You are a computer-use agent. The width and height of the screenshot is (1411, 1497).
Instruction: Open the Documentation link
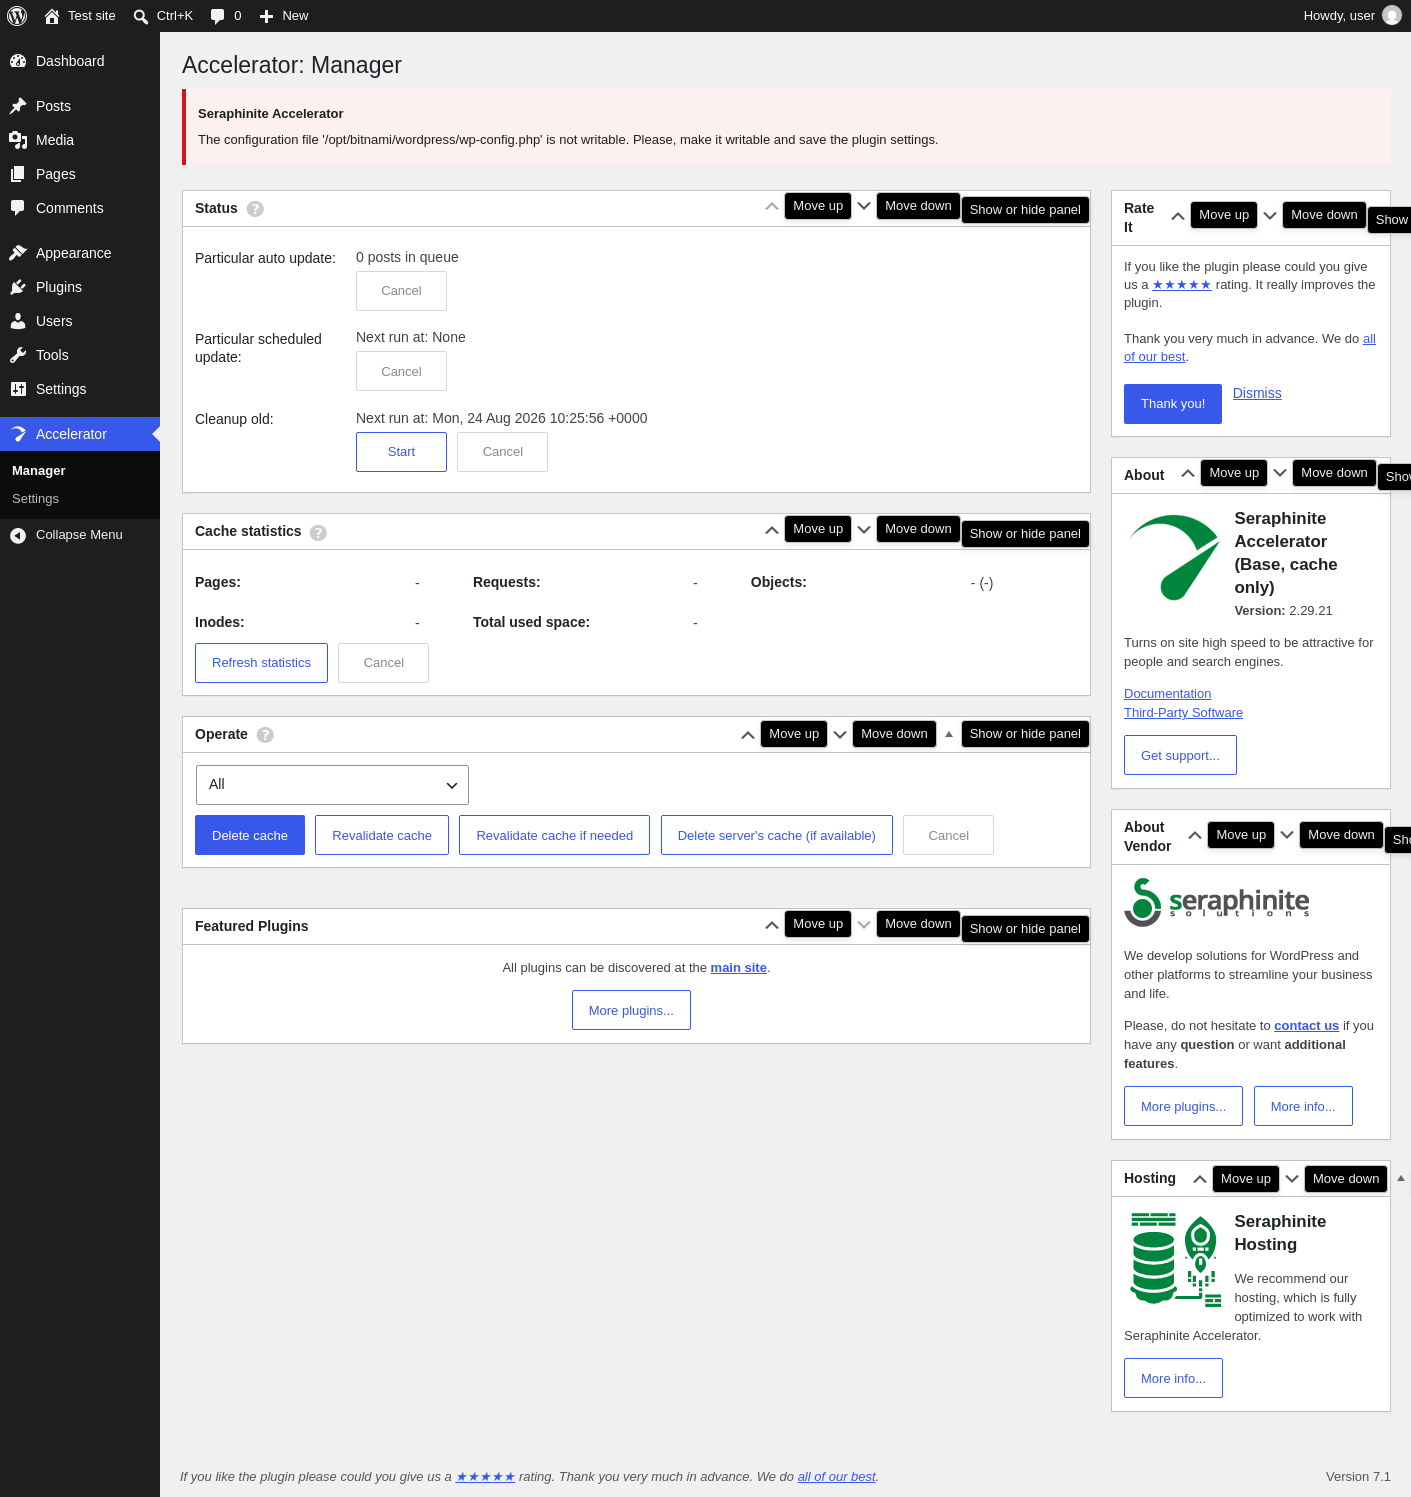click(x=1168, y=694)
